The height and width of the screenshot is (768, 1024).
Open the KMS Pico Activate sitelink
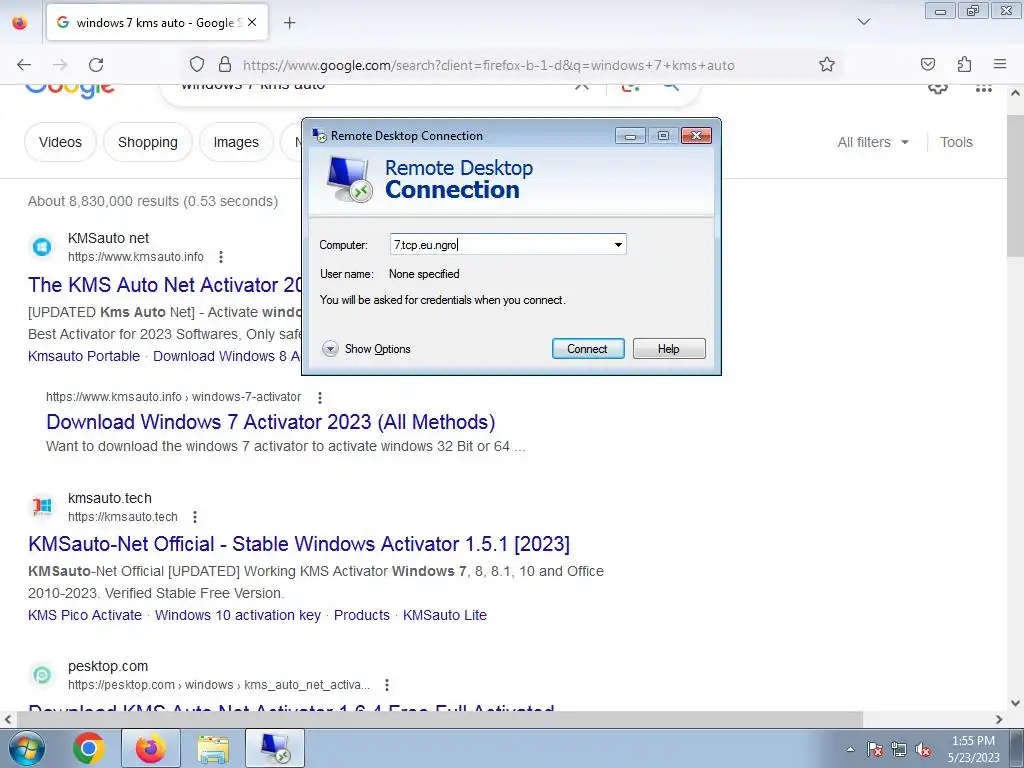(x=85, y=615)
